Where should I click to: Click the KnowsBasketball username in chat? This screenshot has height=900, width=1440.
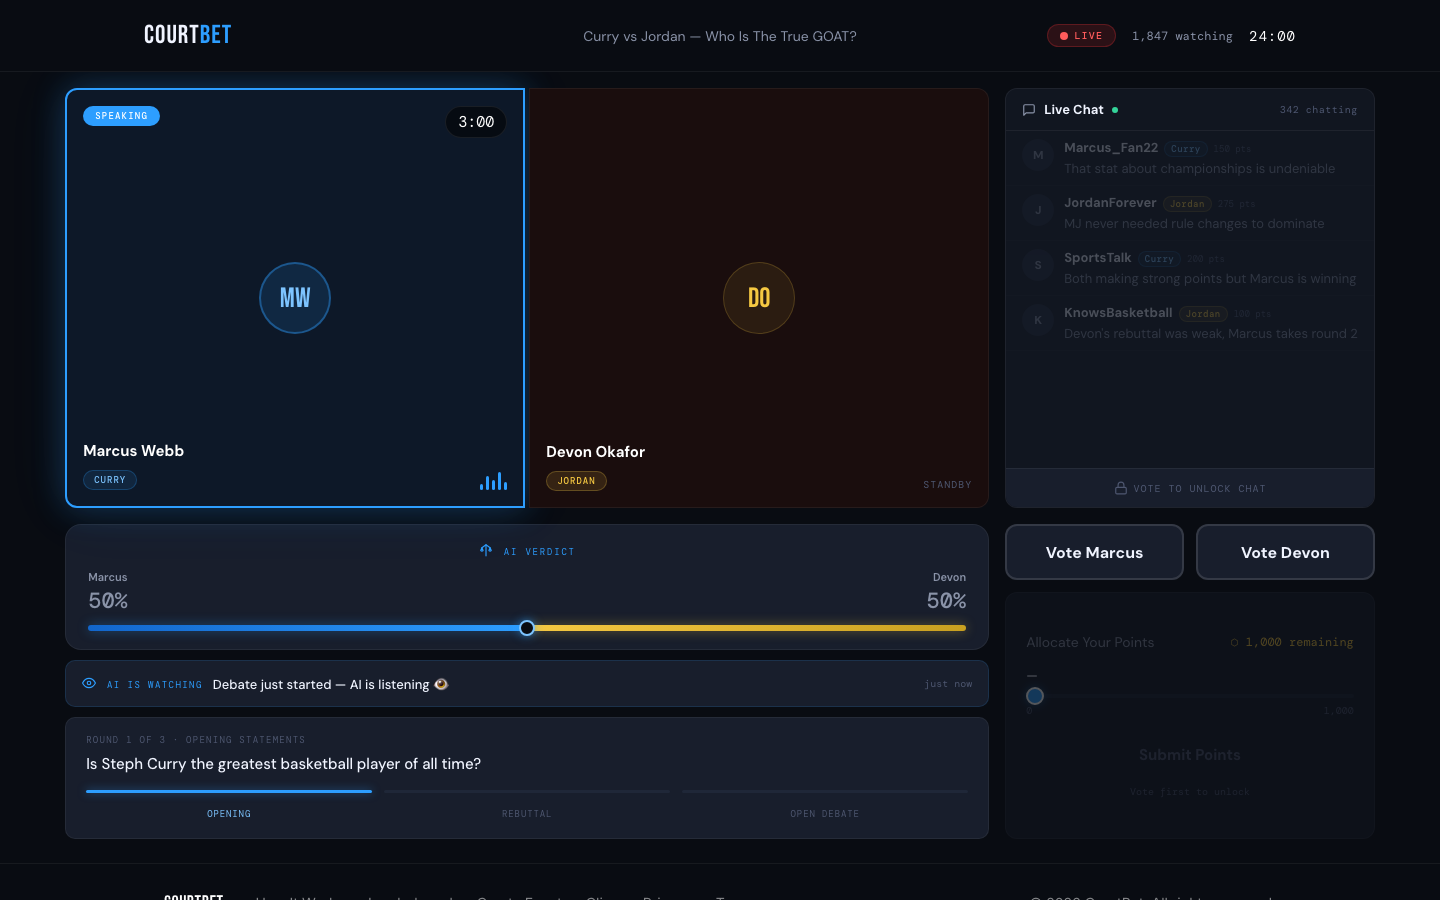(x=1118, y=312)
